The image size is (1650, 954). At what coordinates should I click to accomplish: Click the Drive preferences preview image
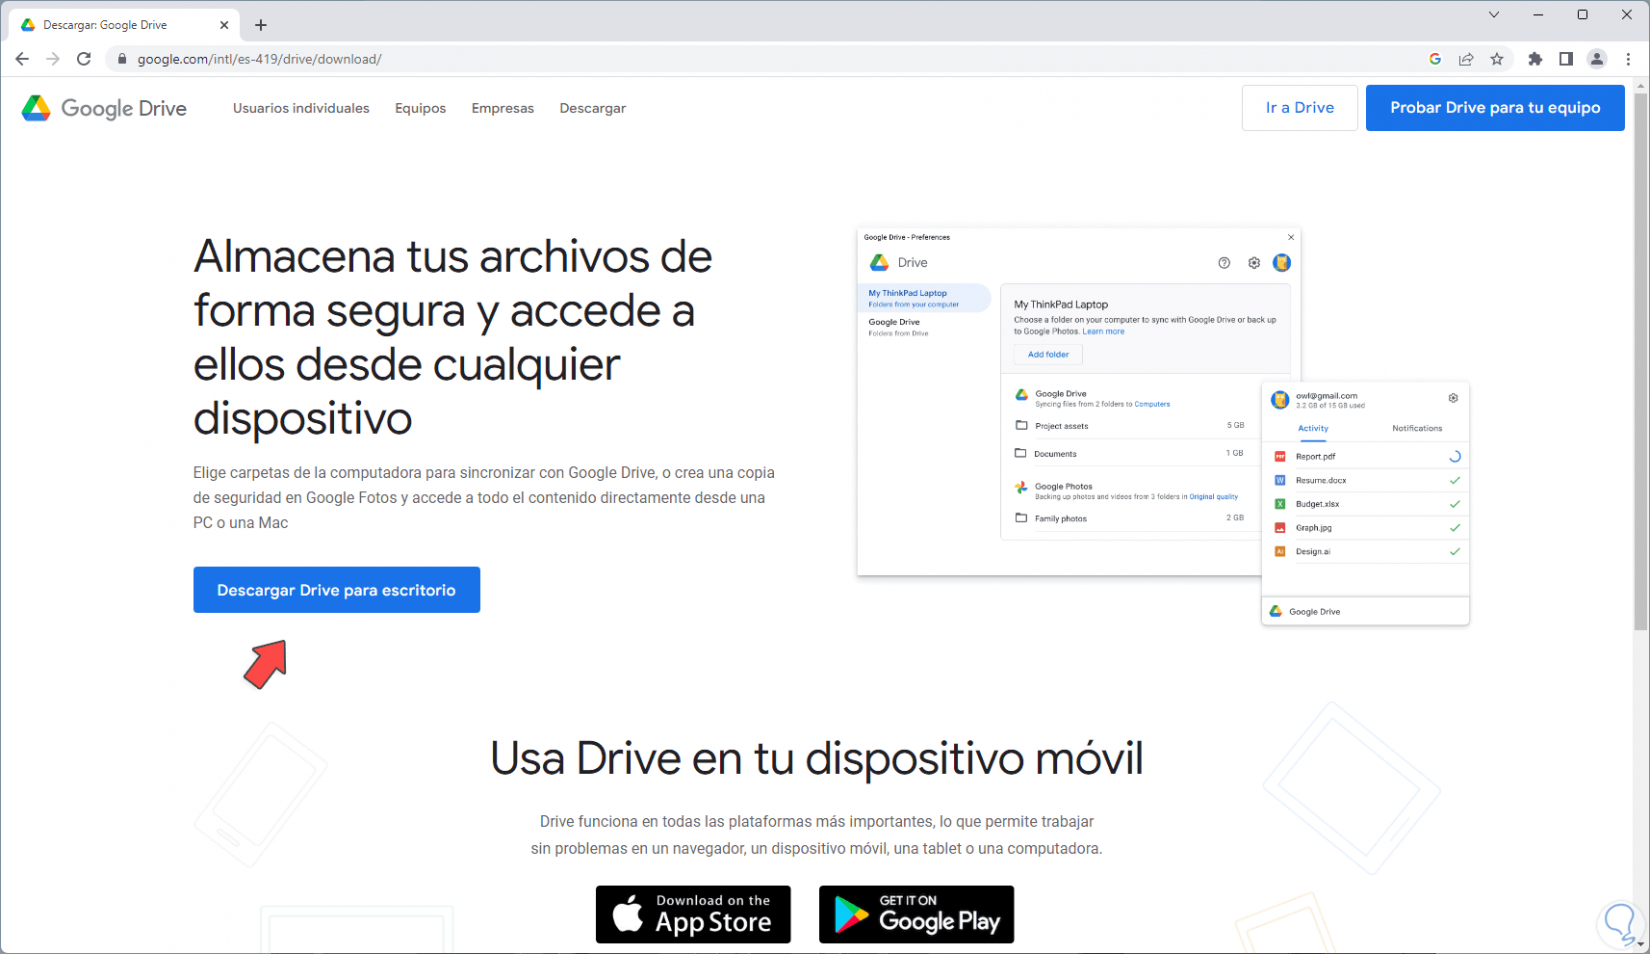[x=1163, y=427]
